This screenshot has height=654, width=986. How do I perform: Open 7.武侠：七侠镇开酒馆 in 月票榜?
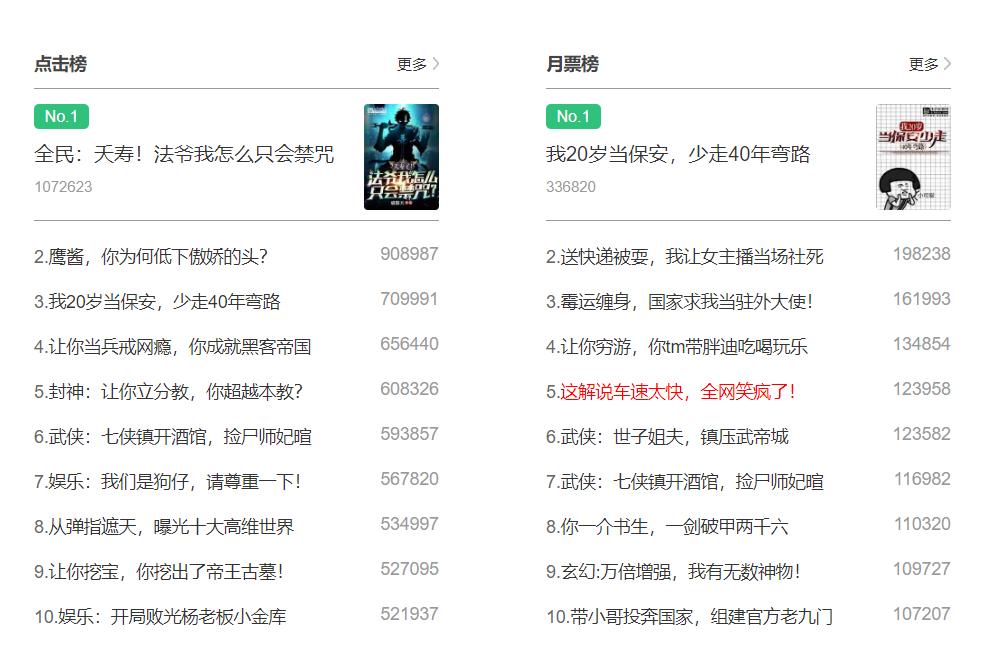(x=685, y=482)
